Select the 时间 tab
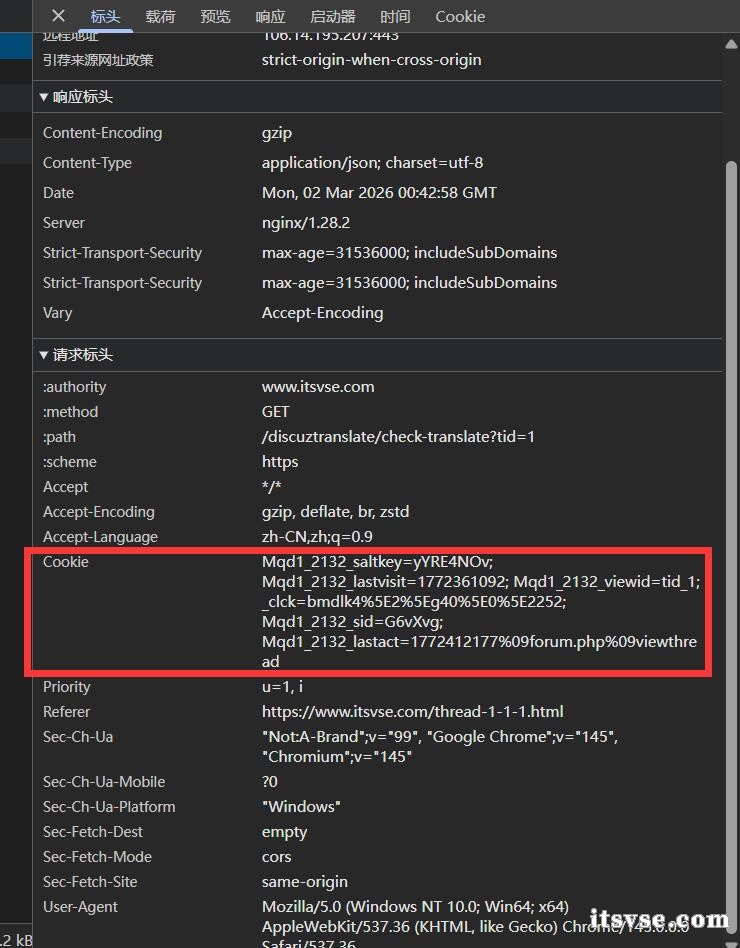This screenshot has width=740, height=948. coord(395,16)
